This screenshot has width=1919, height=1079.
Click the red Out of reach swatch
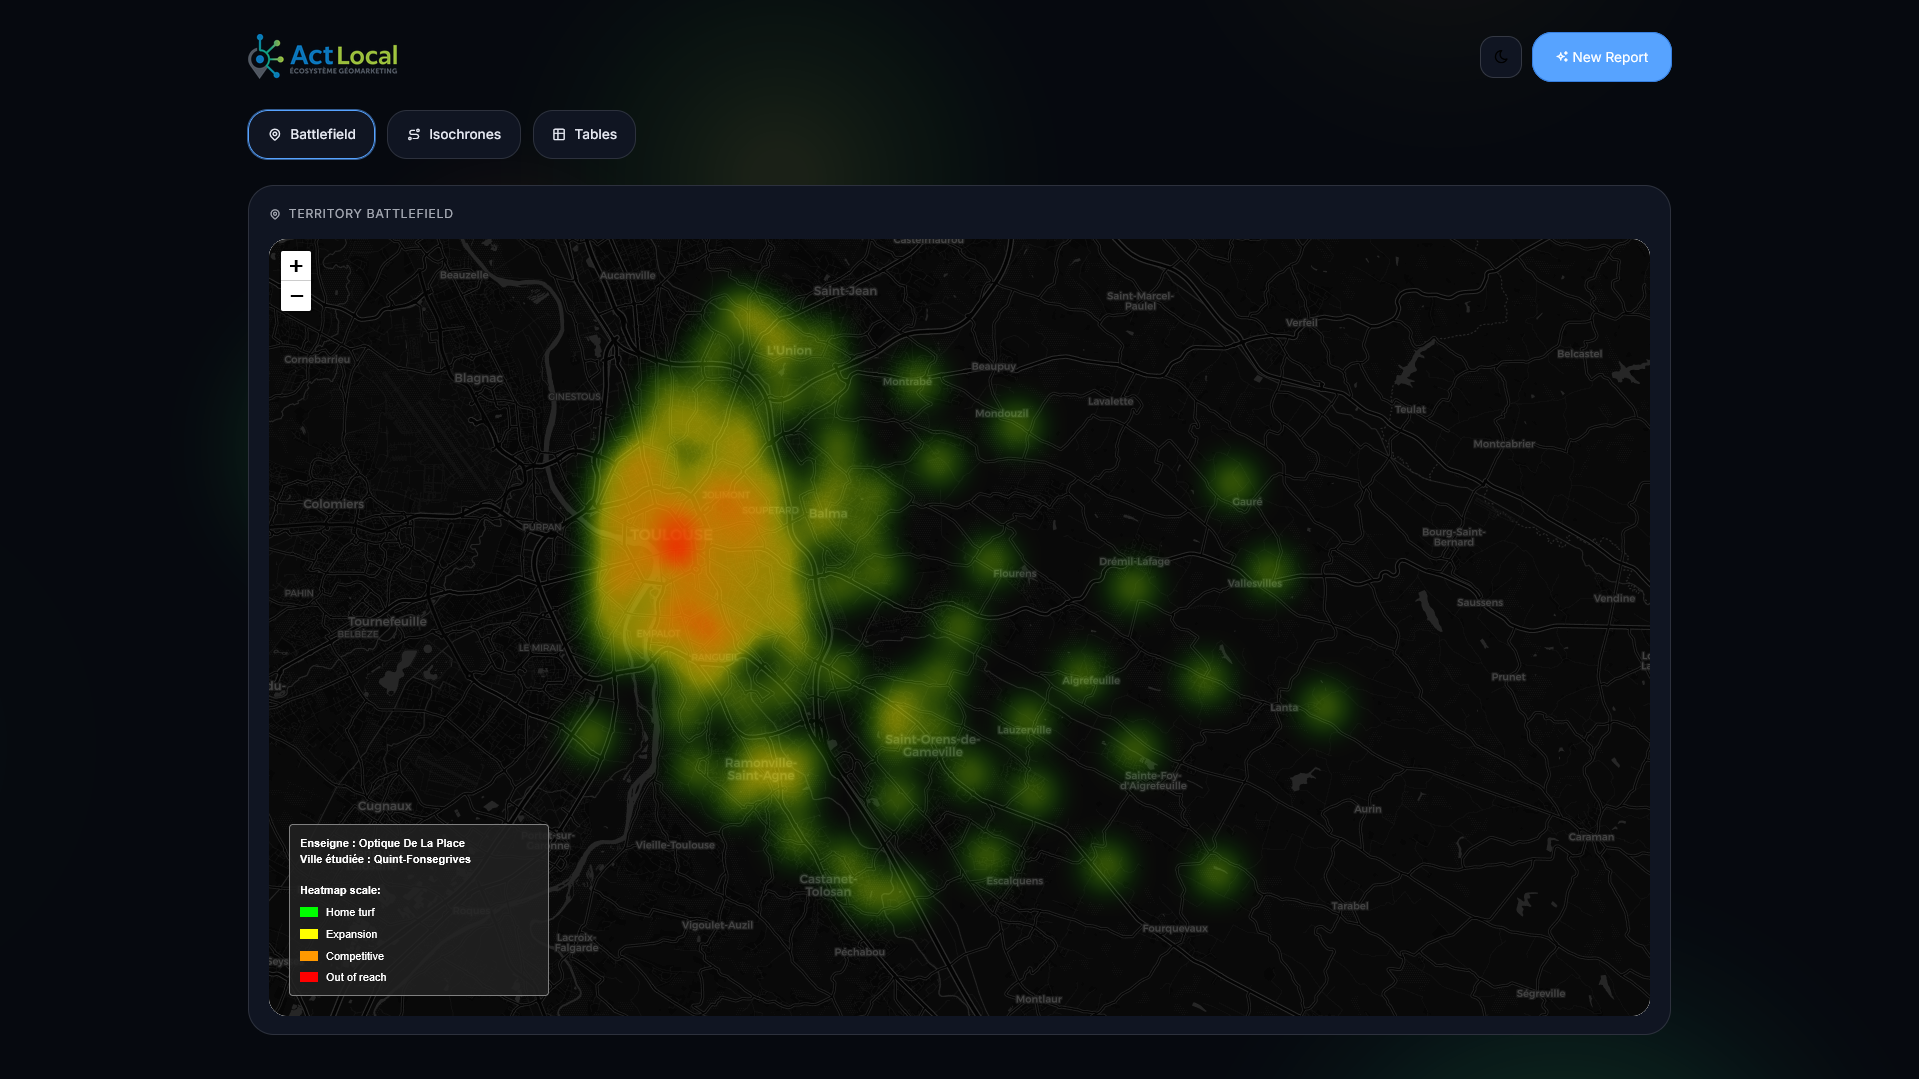(309, 977)
